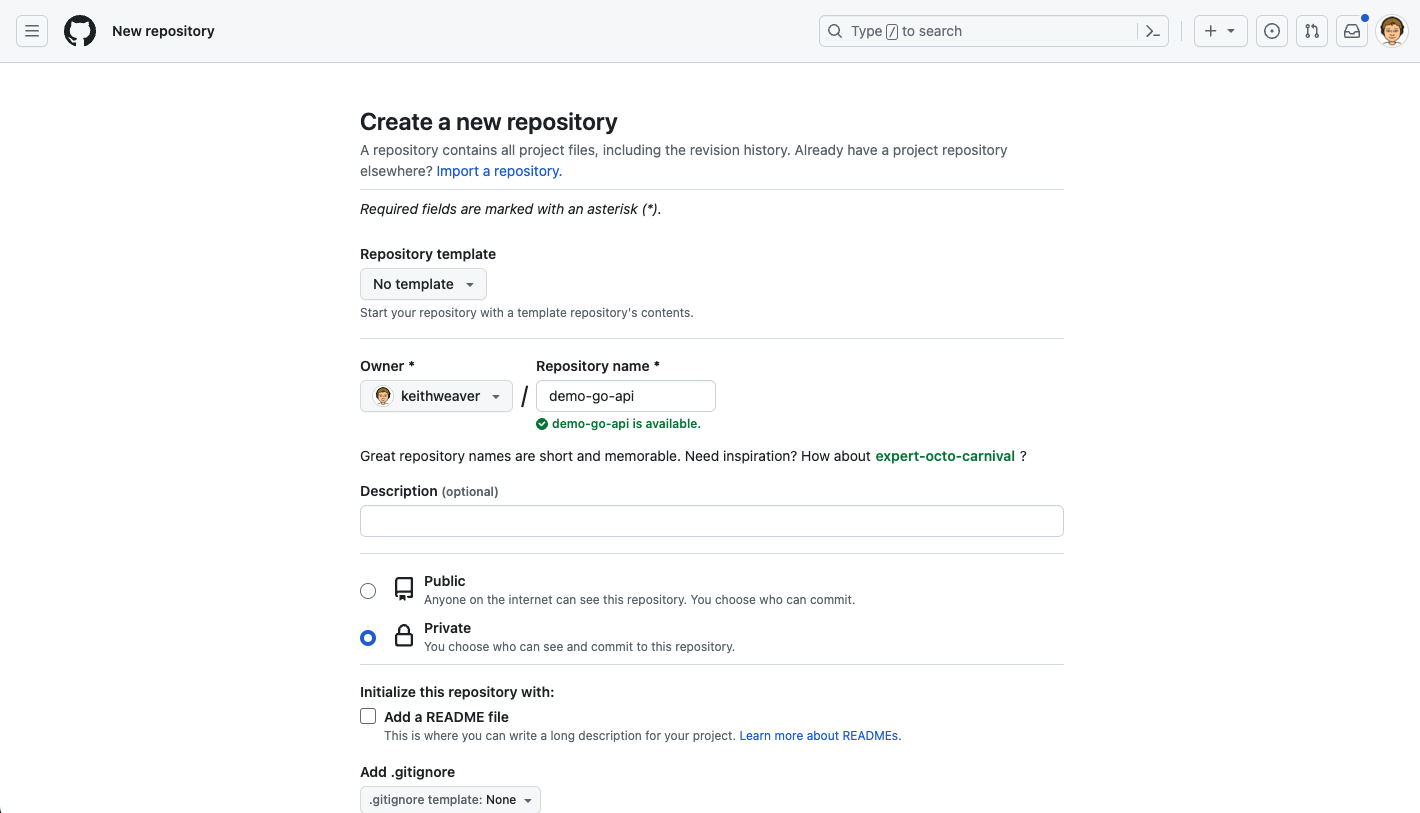1420x813 pixels.
Task: Open the user profile avatar menu
Action: [x=1392, y=31]
